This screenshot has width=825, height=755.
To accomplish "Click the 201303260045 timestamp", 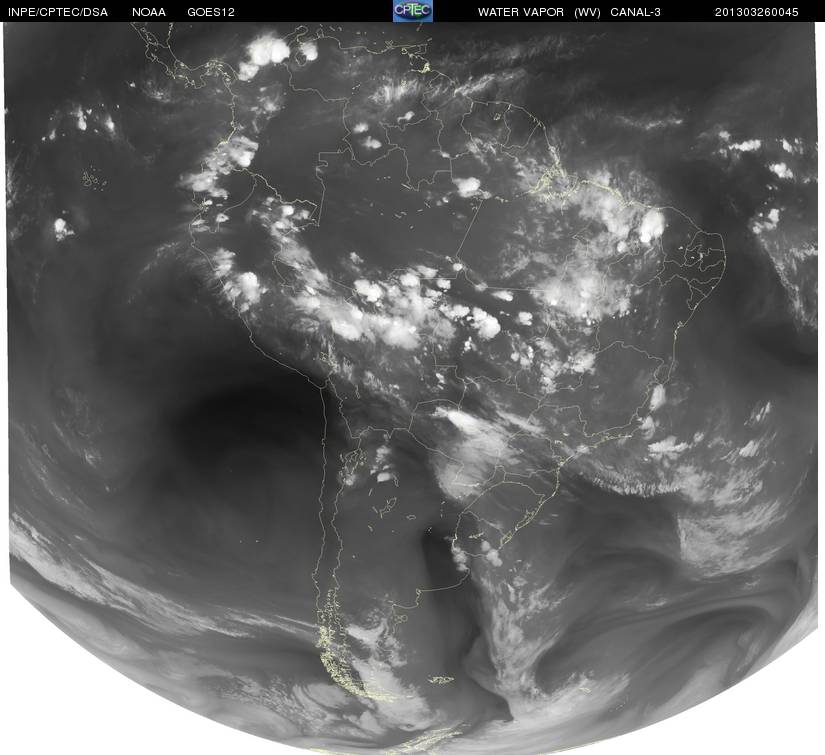I will [x=757, y=12].
